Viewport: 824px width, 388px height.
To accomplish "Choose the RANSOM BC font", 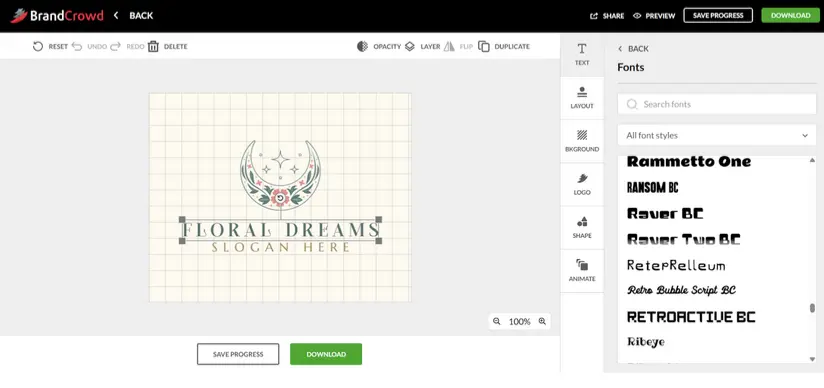I will coord(653,187).
